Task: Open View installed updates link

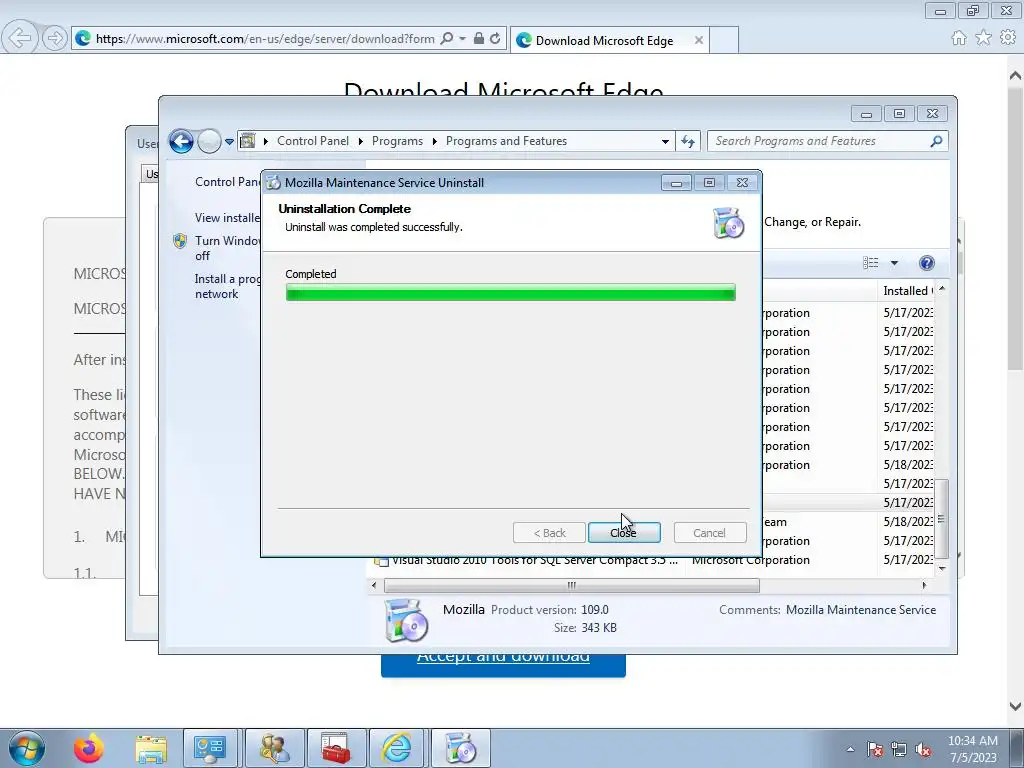Action: click(x=227, y=218)
